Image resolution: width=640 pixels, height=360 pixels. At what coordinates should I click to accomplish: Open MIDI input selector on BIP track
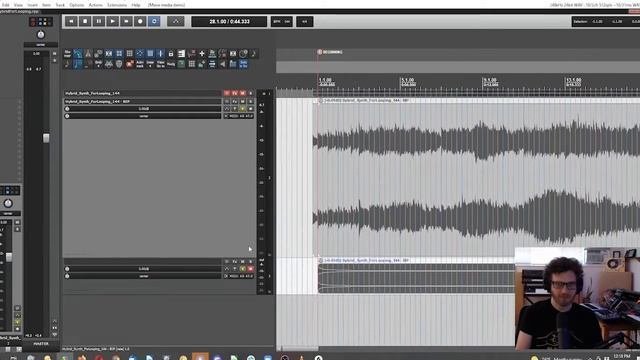click(239, 116)
